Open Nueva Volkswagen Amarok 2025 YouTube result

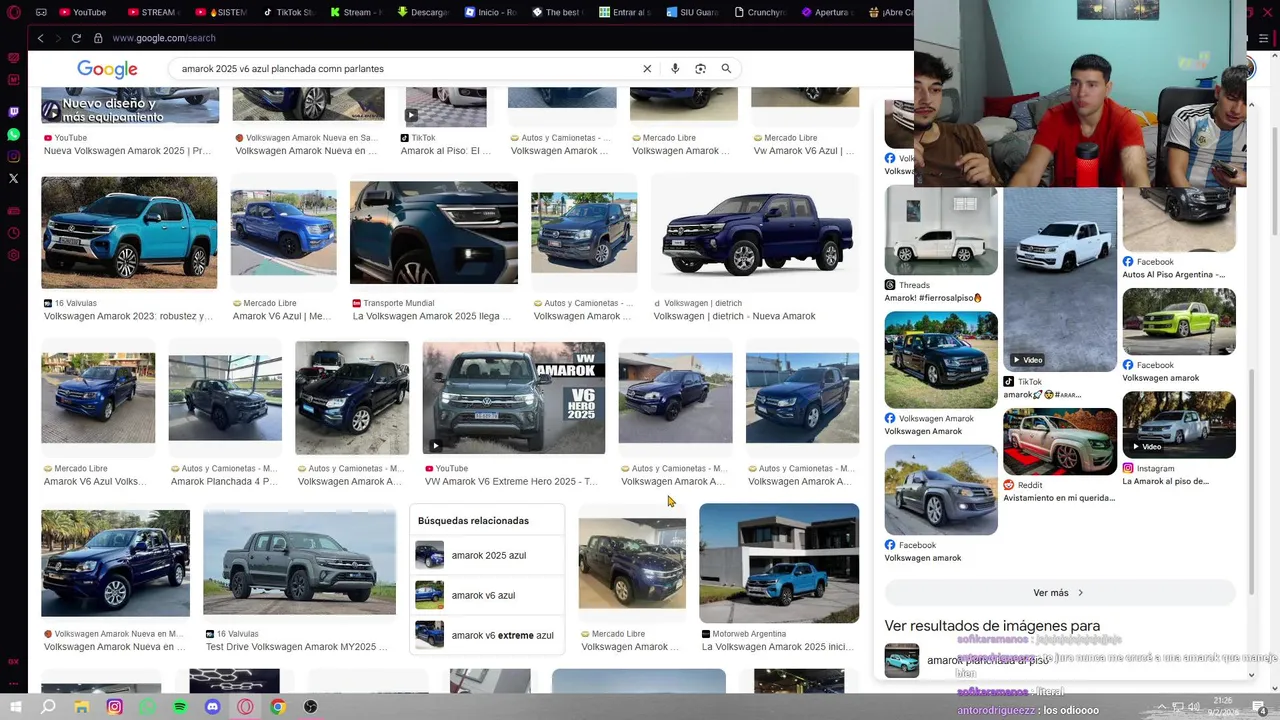pyautogui.click(x=128, y=151)
